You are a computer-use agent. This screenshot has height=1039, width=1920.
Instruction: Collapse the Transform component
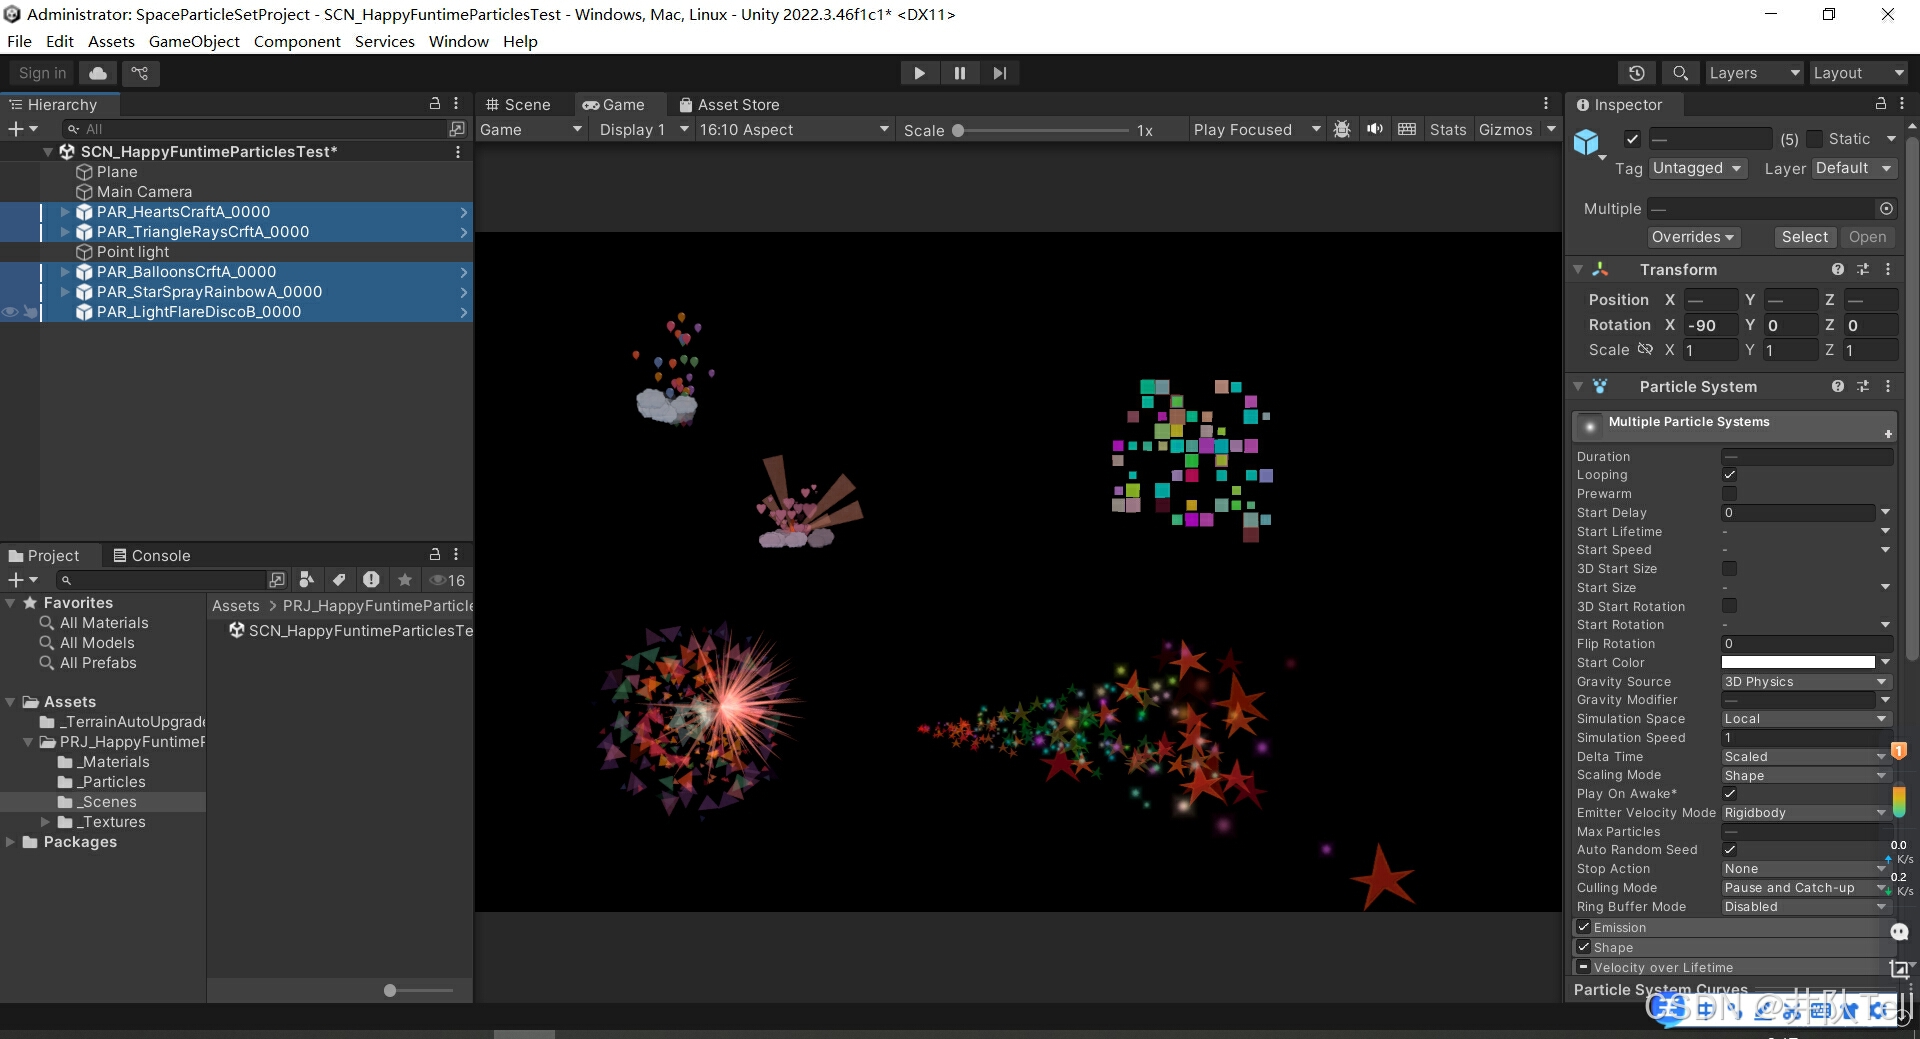(x=1578, y=270)
